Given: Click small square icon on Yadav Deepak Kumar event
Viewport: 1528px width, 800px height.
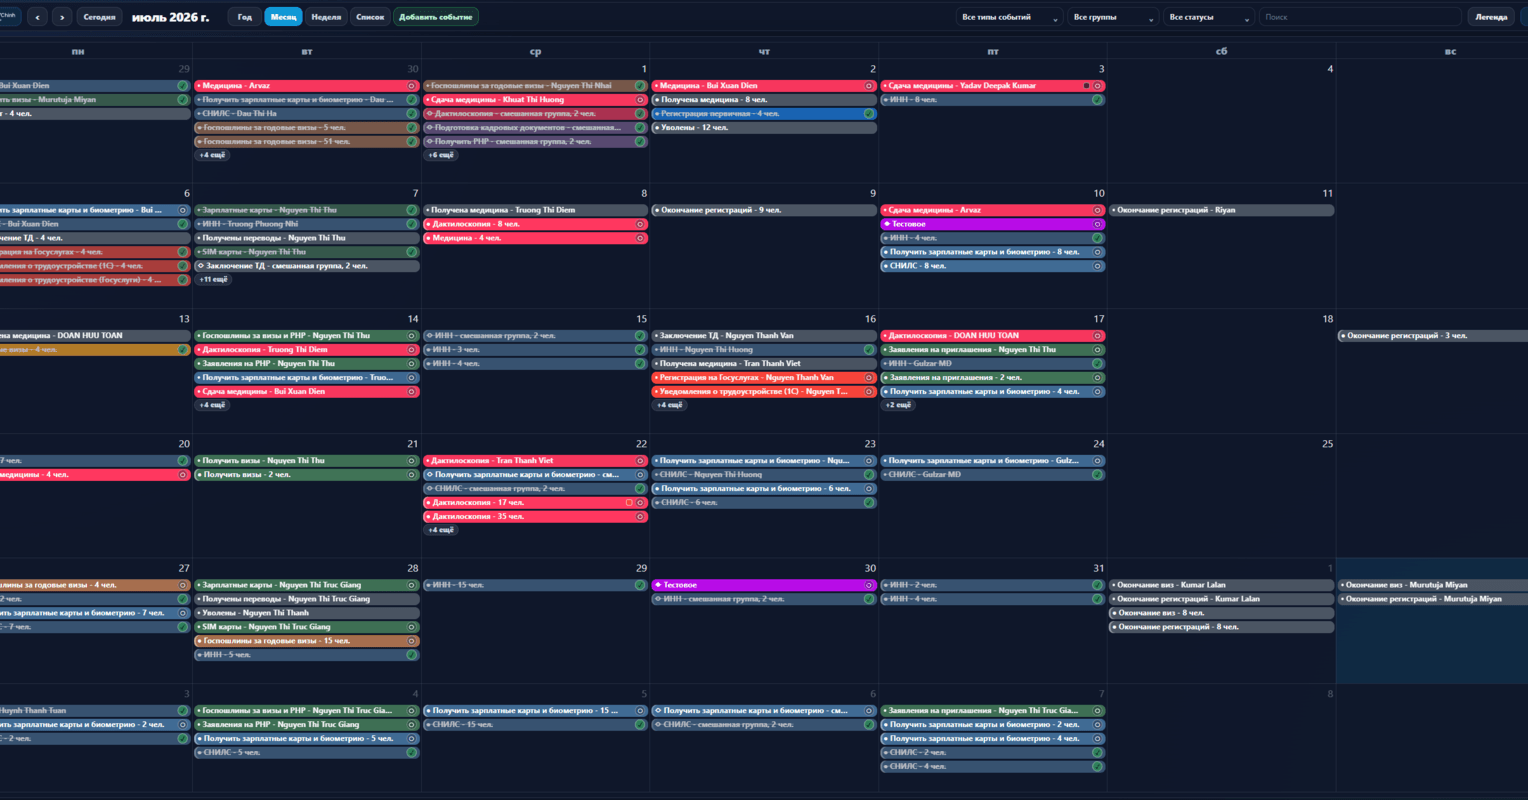Looking at the screenshot, I should coord(1086,86).
